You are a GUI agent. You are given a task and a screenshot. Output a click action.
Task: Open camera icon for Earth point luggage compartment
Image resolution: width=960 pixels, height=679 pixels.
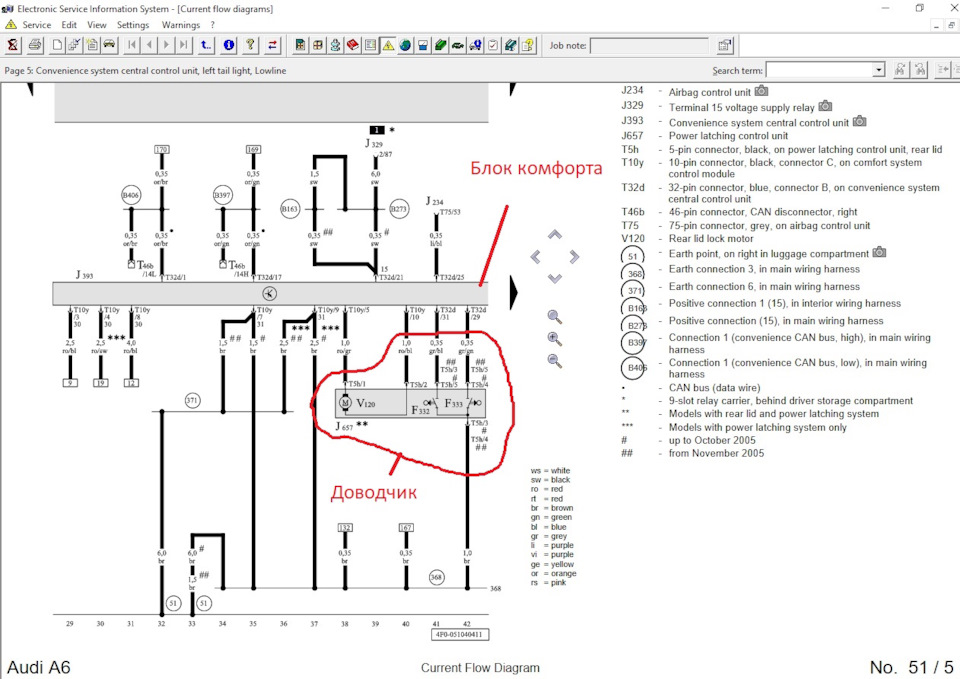879,252
